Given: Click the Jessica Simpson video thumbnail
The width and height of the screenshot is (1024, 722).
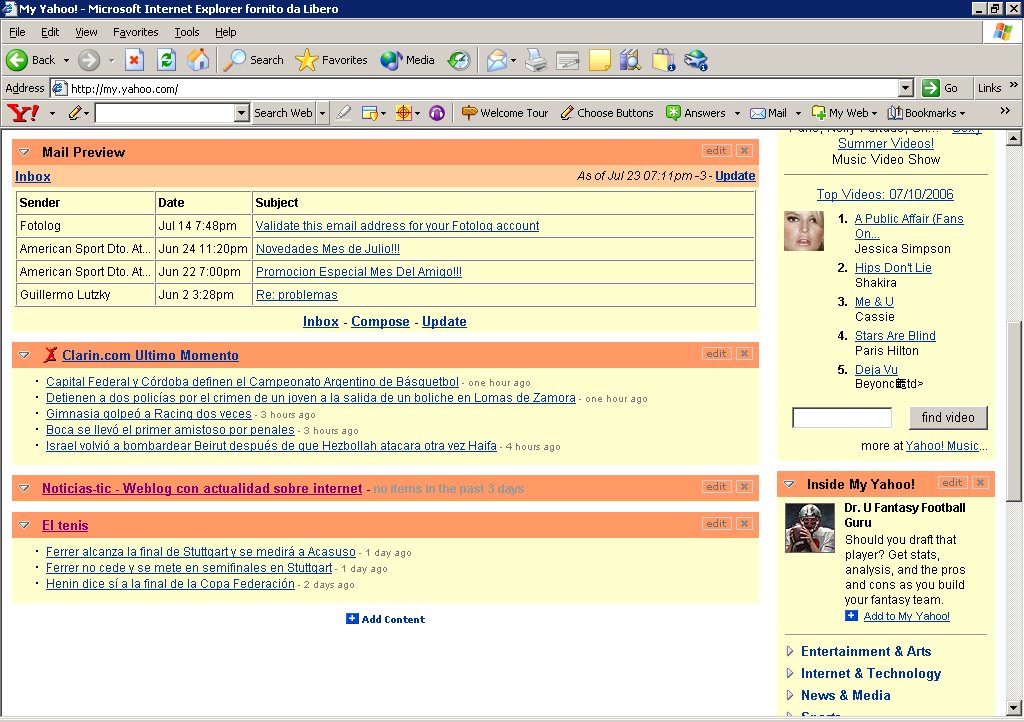Looking at the screenshot, I should click(803, 231).
